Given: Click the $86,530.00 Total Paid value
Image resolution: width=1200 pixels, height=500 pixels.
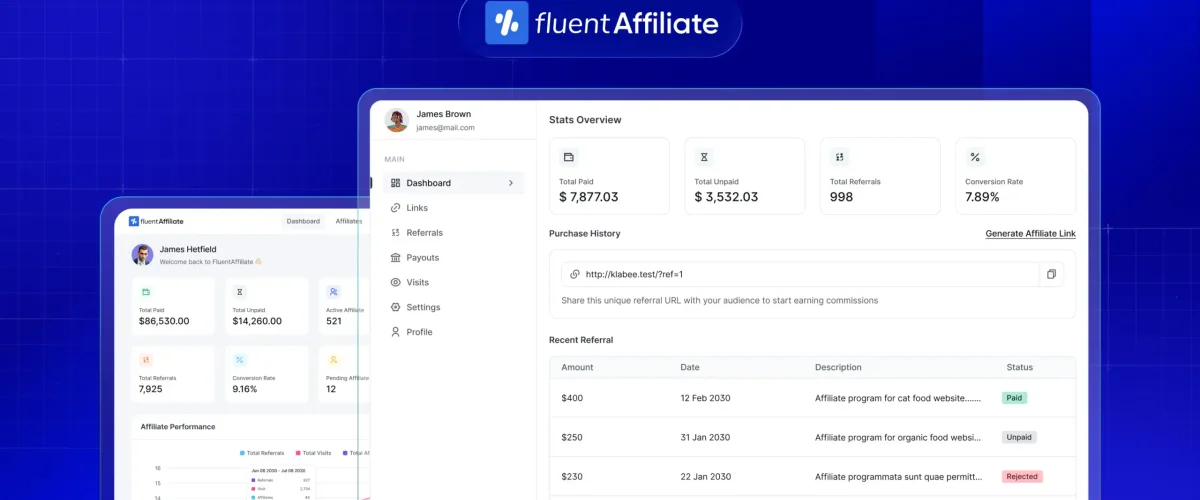Looking at the screenshot, I should (164, 321).
